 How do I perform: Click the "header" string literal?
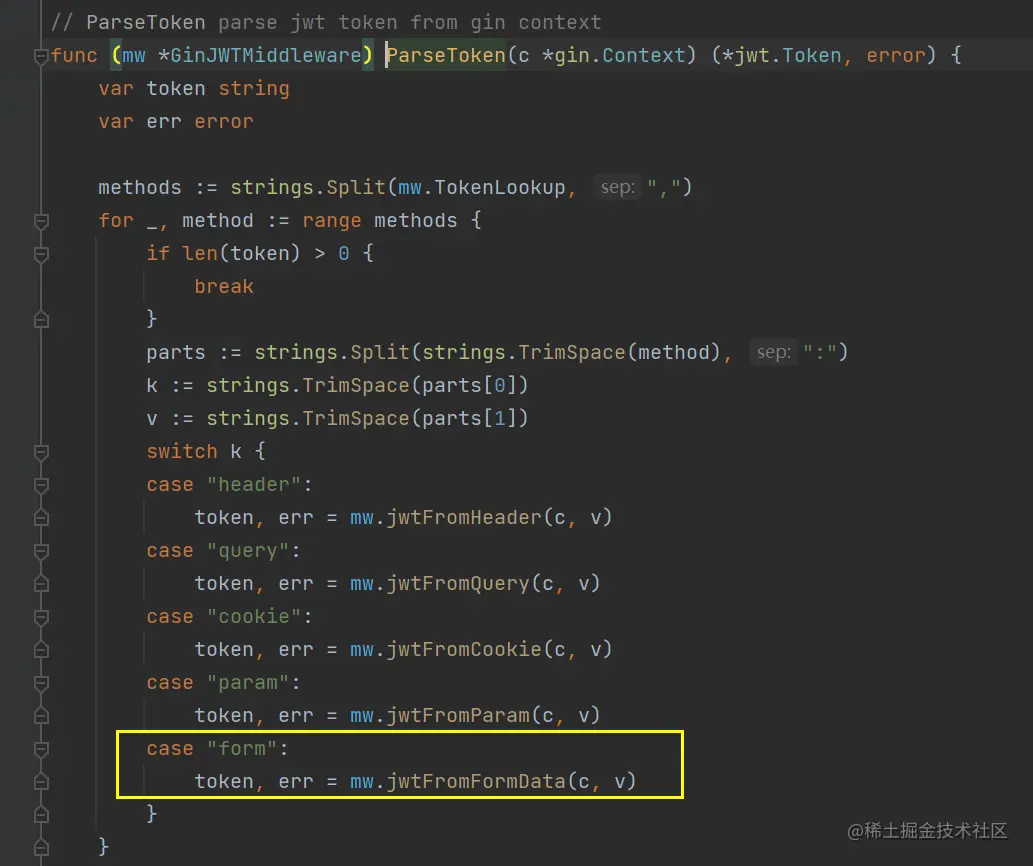[254, 485]
